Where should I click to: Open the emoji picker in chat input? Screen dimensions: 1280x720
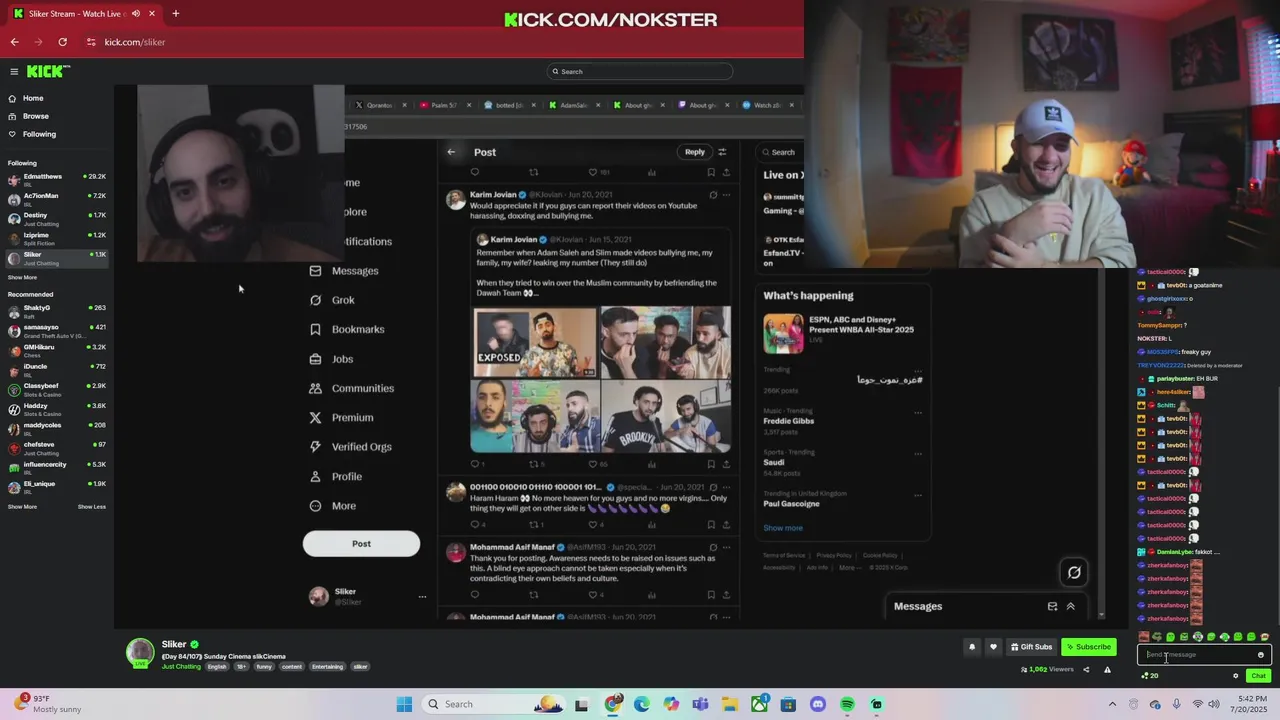point(1261,655)
